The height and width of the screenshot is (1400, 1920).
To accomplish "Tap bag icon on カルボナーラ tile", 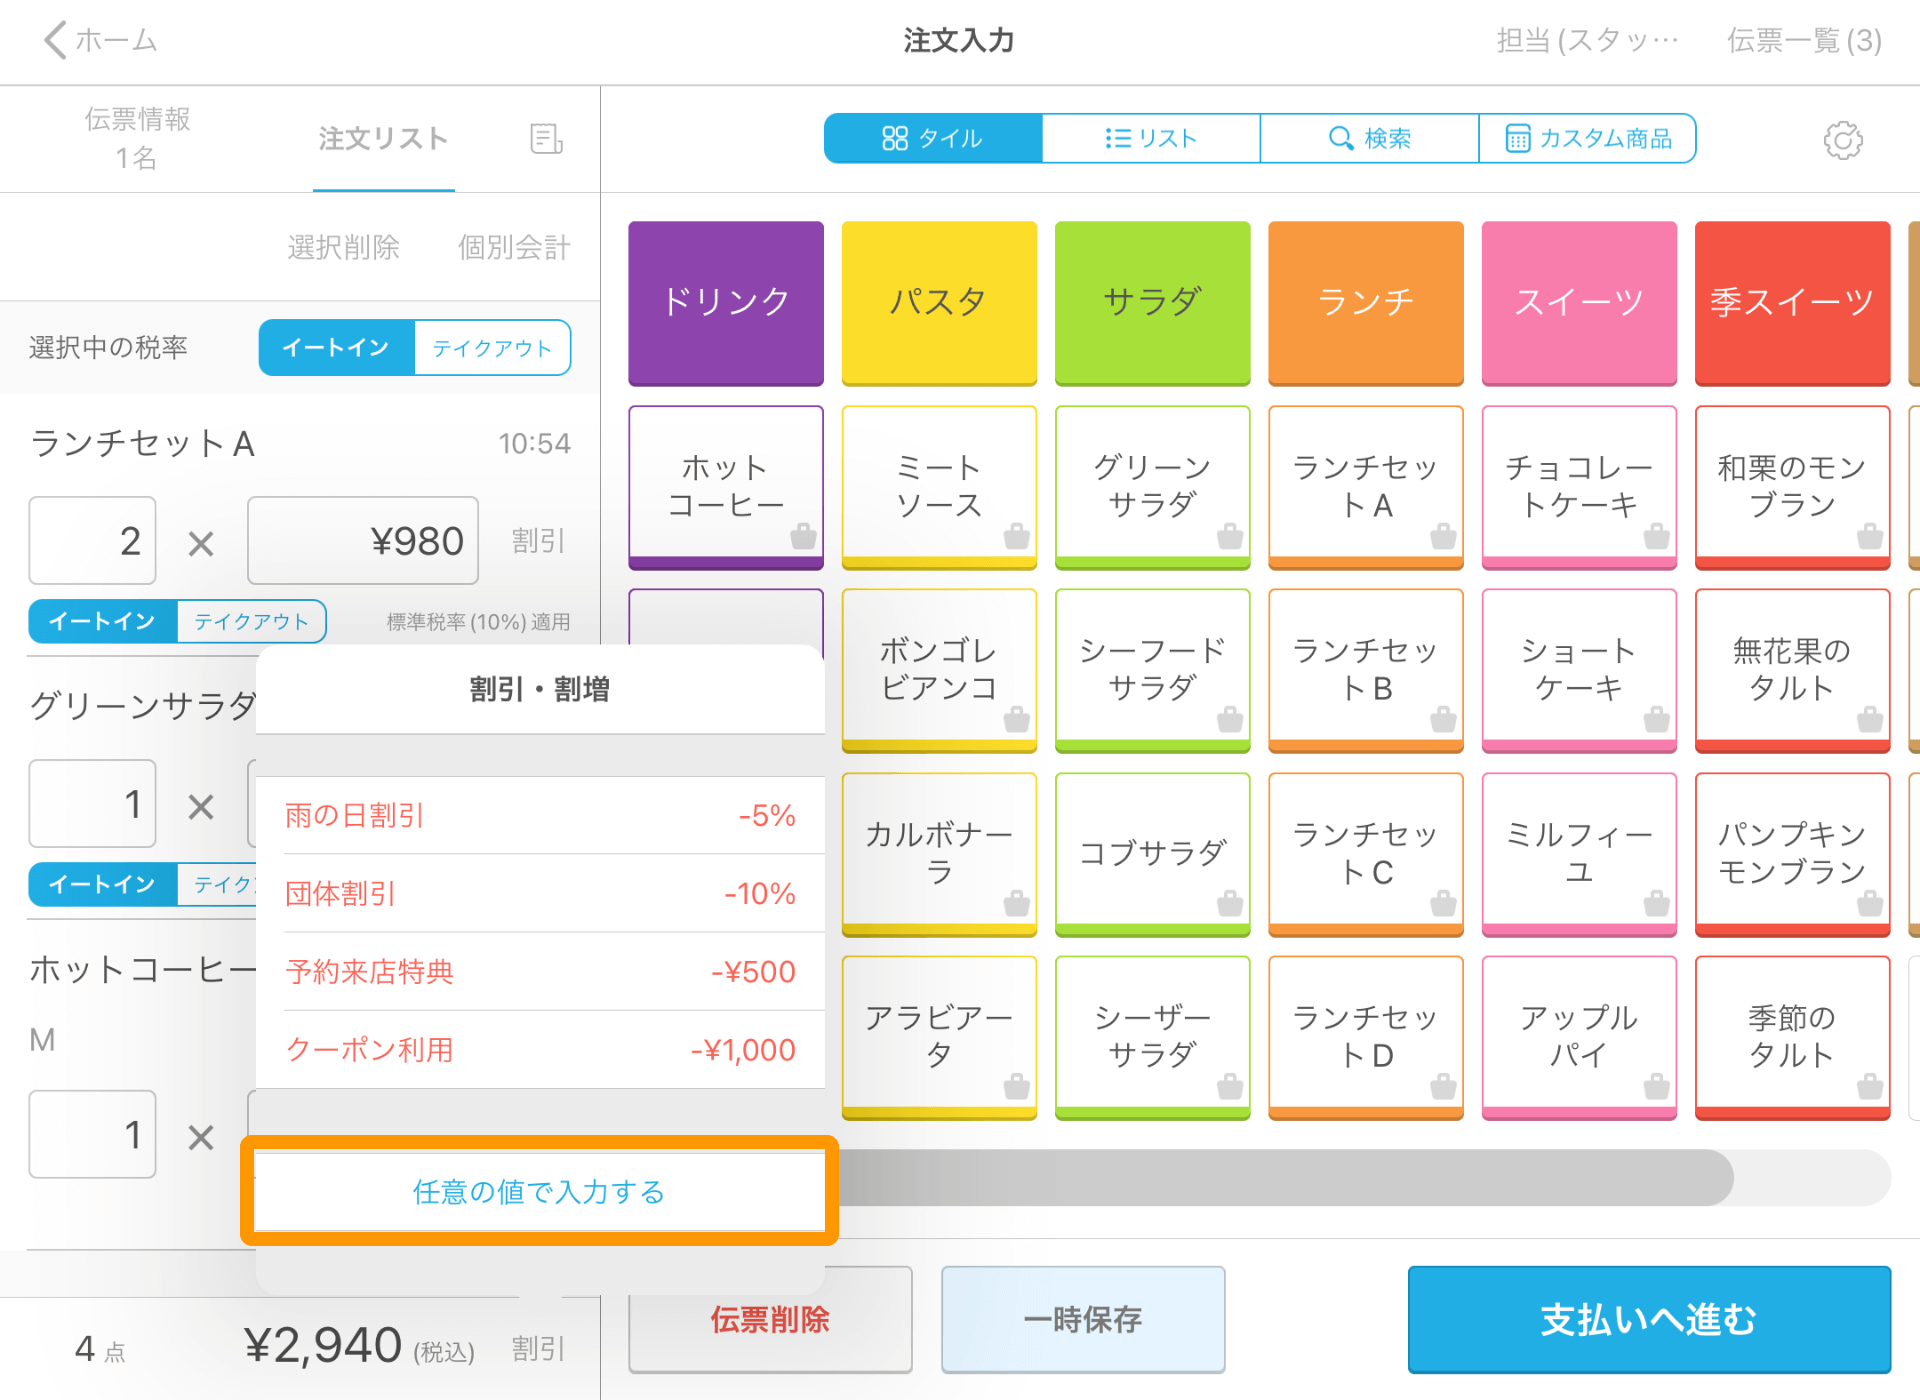I will click(x=1016, y=903).
